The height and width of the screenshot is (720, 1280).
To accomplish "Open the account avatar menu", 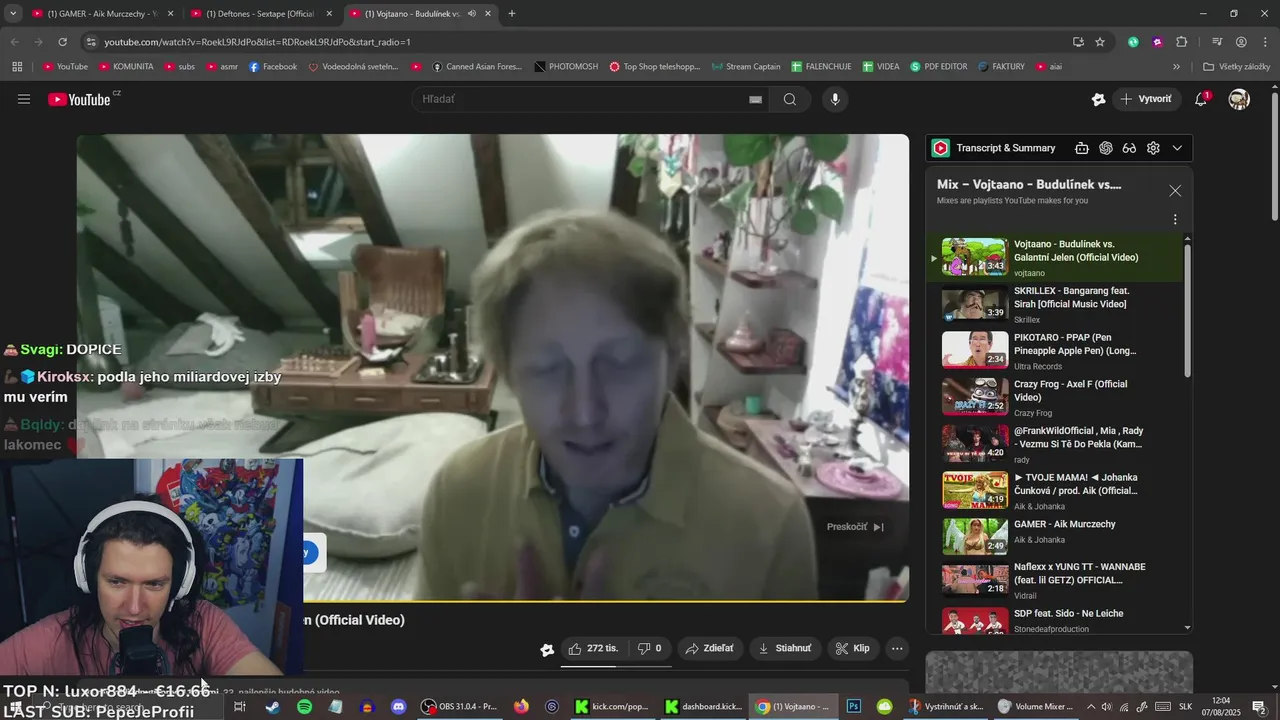I will [1239, 99].
